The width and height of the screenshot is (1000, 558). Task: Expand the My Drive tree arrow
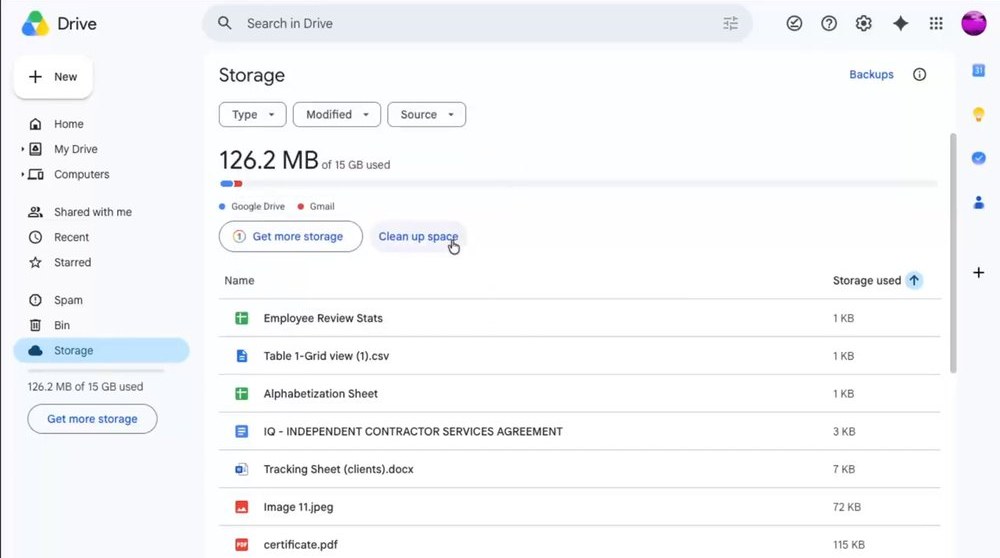22,149
